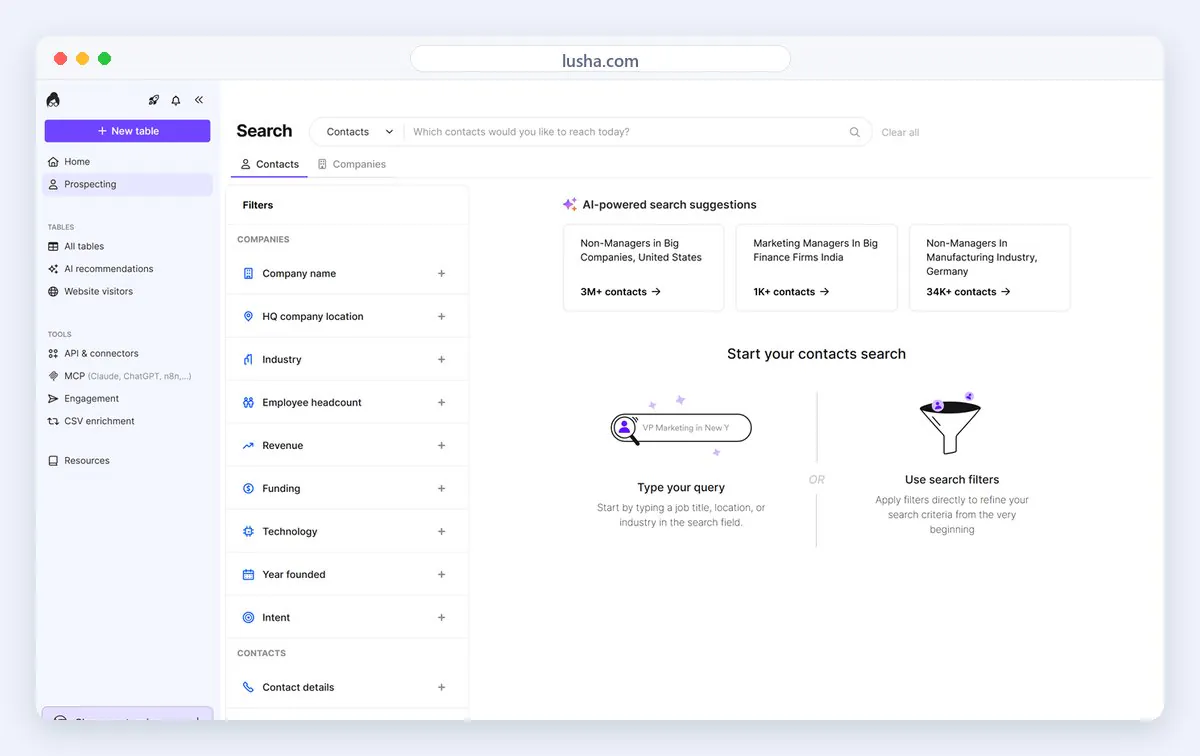Screen dimensions: 1200x756
Task: Open Non-Managers in Big Companies suggestion
Action: coord(644,268)
